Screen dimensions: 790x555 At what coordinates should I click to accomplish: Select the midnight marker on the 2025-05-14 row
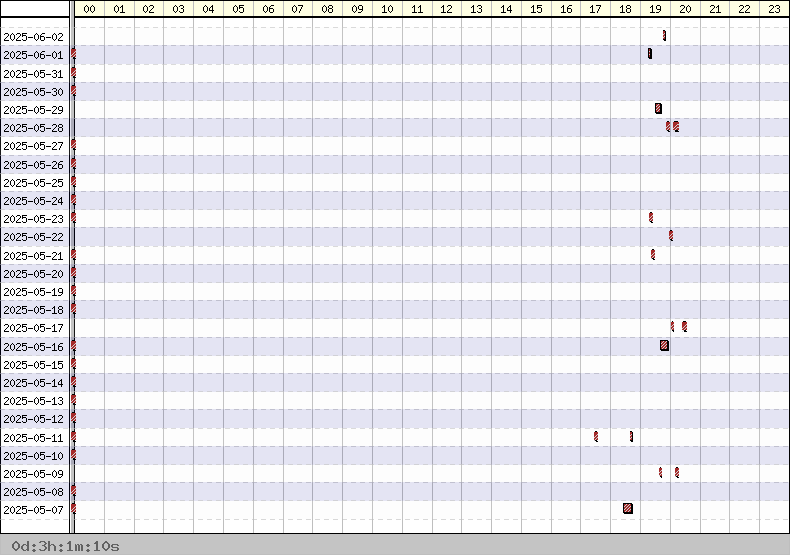(74, 382)
